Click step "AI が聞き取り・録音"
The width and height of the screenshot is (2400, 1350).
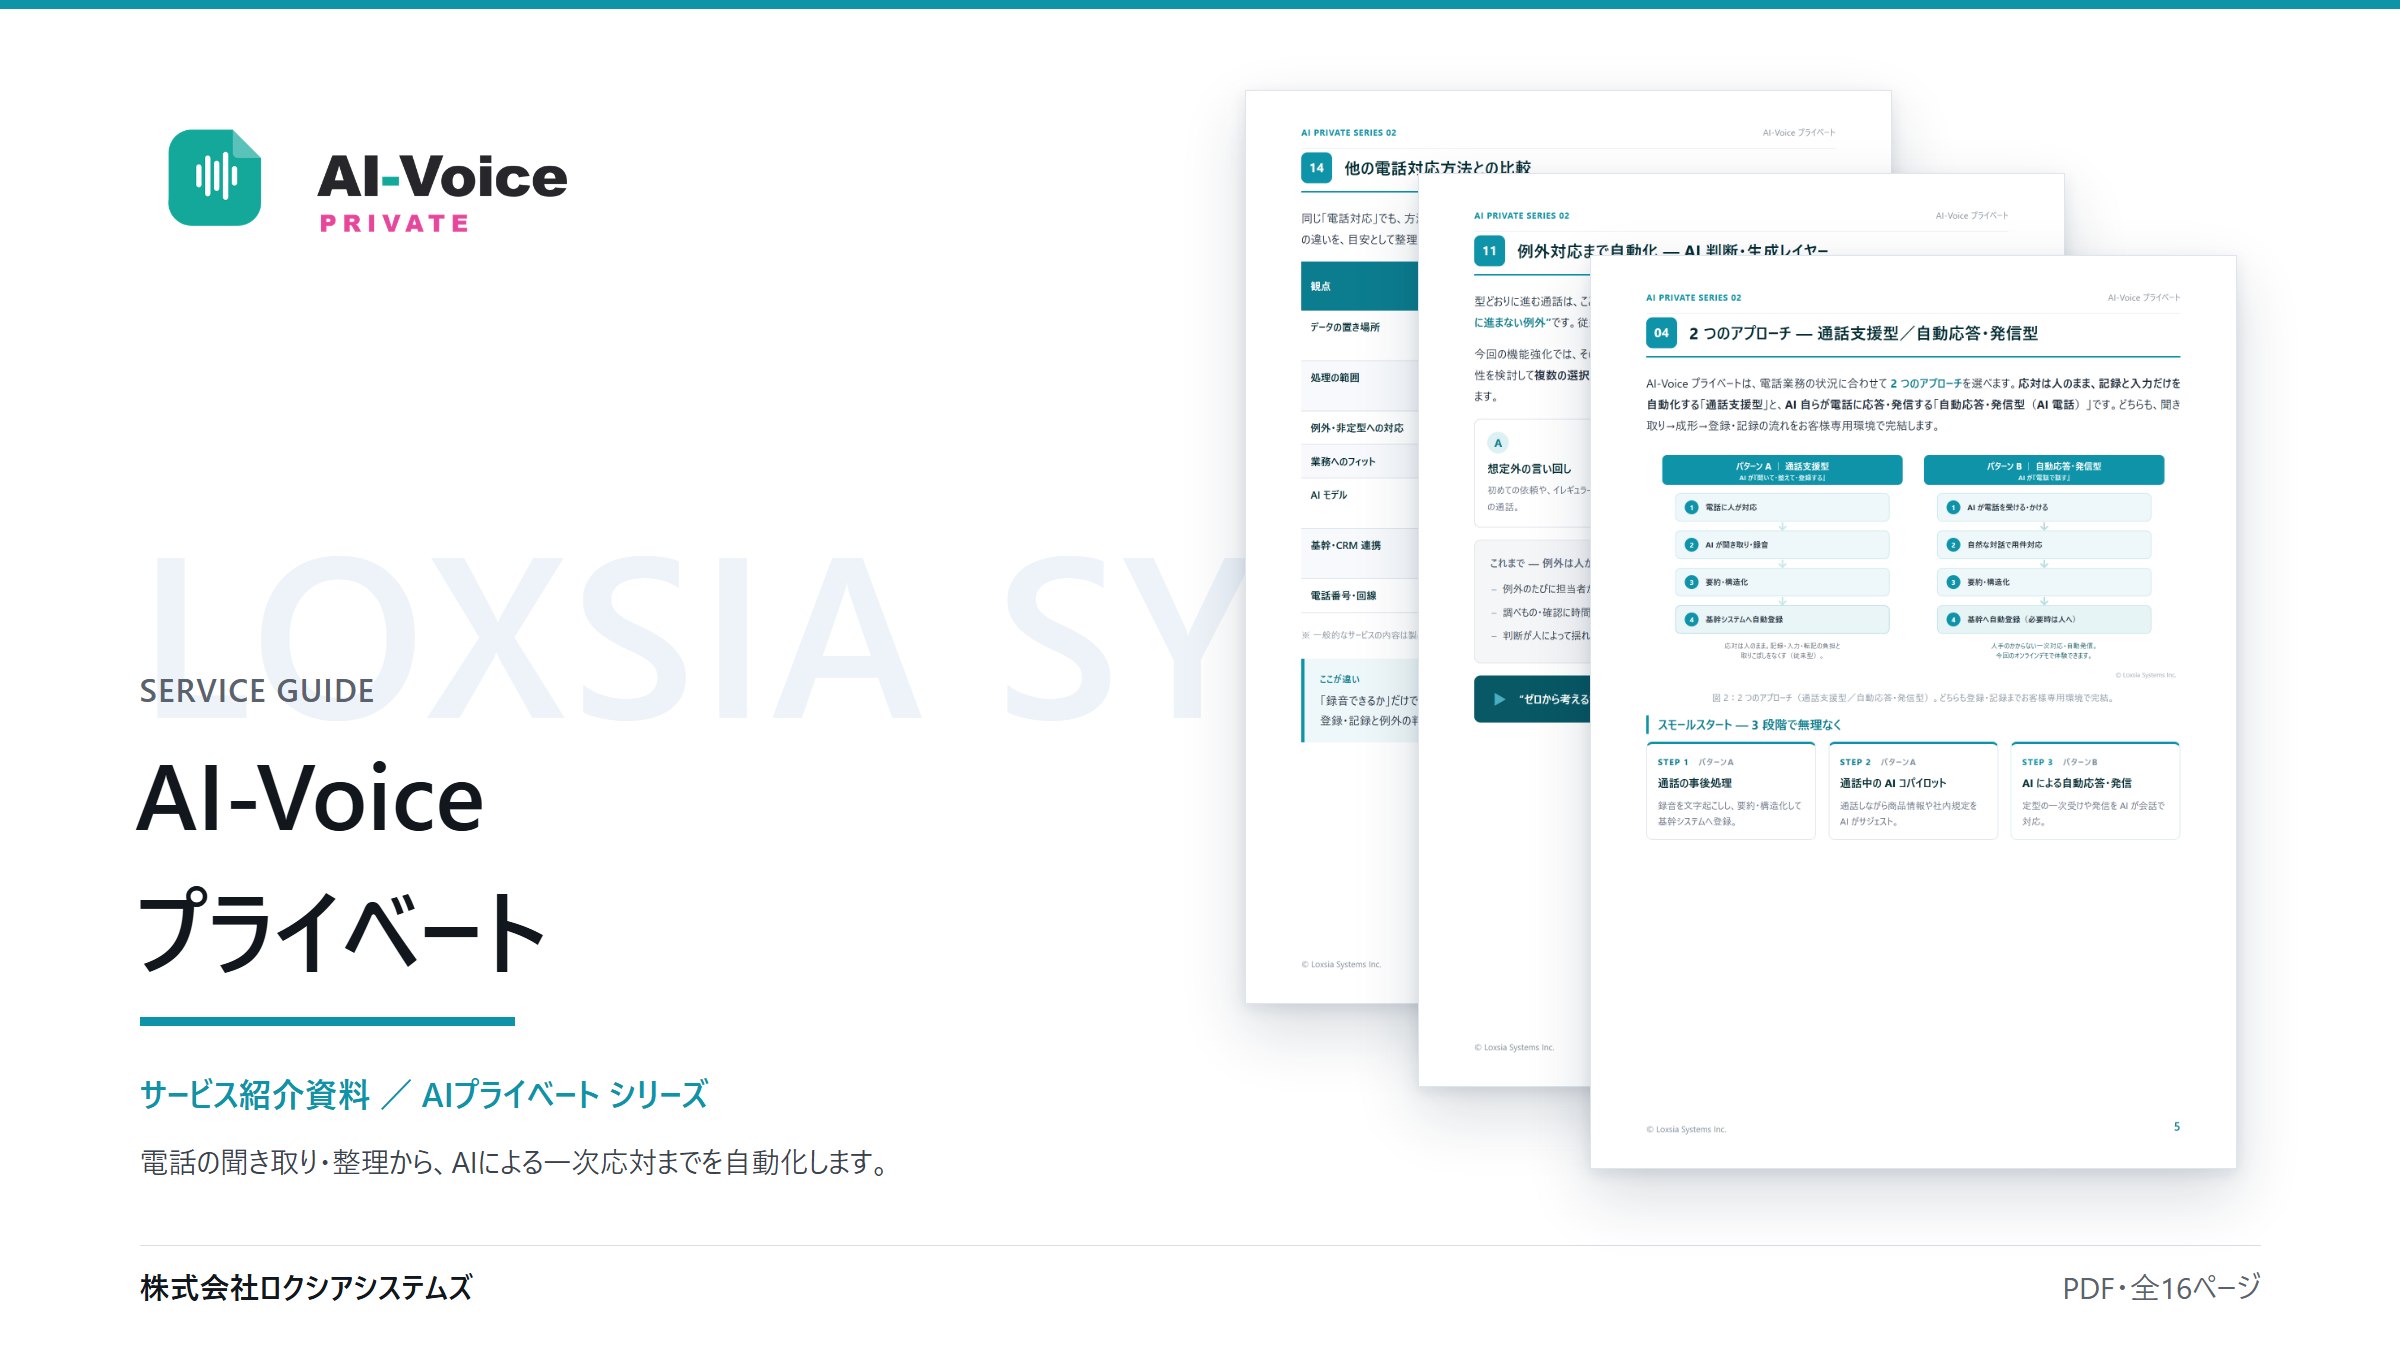(x=1782, y=545)
